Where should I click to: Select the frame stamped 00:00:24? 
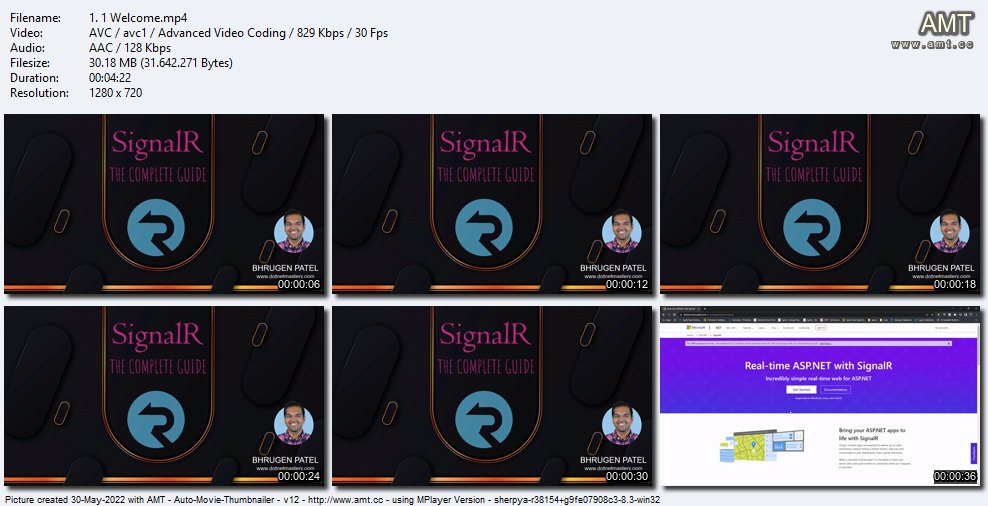(164, 396)
